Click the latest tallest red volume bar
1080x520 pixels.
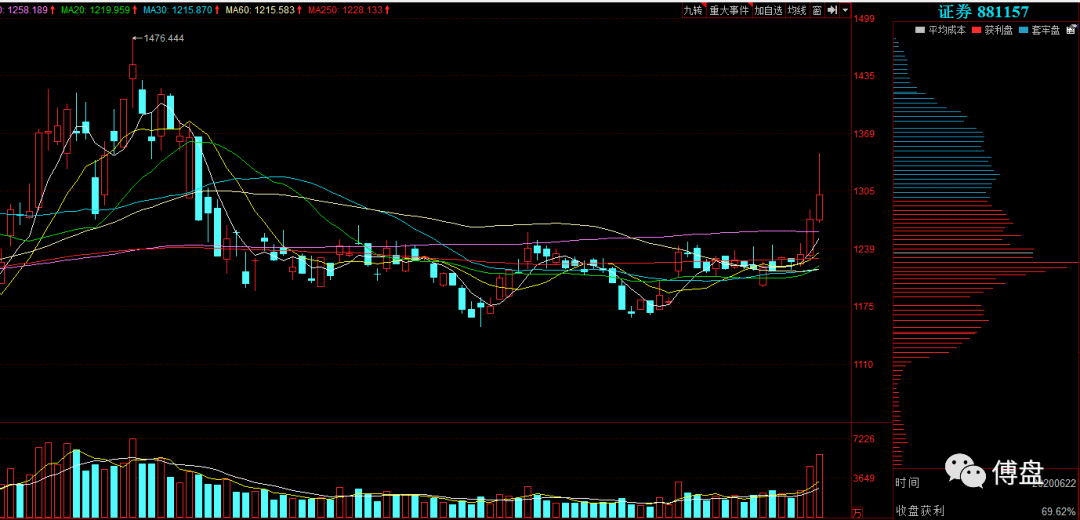pos(820,486)
